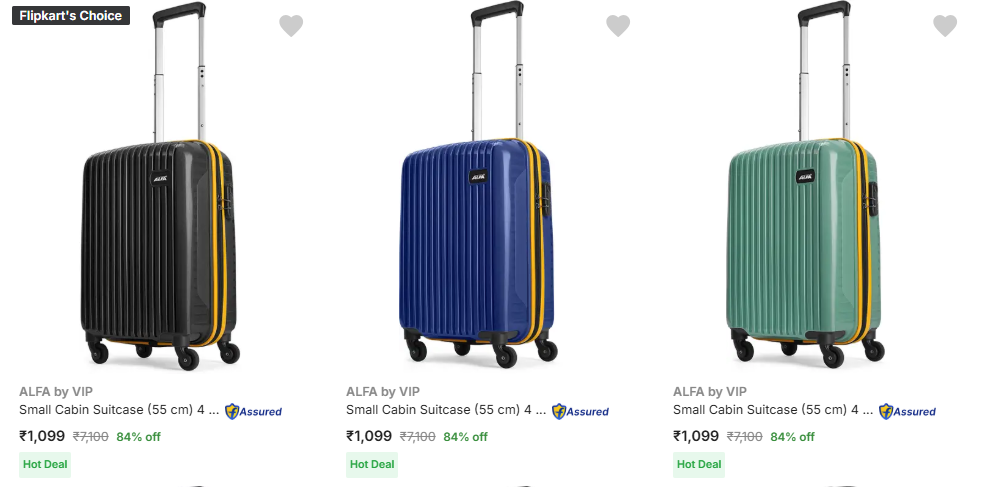Add the black suitcase to wishlist
985x487 pixels.
(291, 26)
